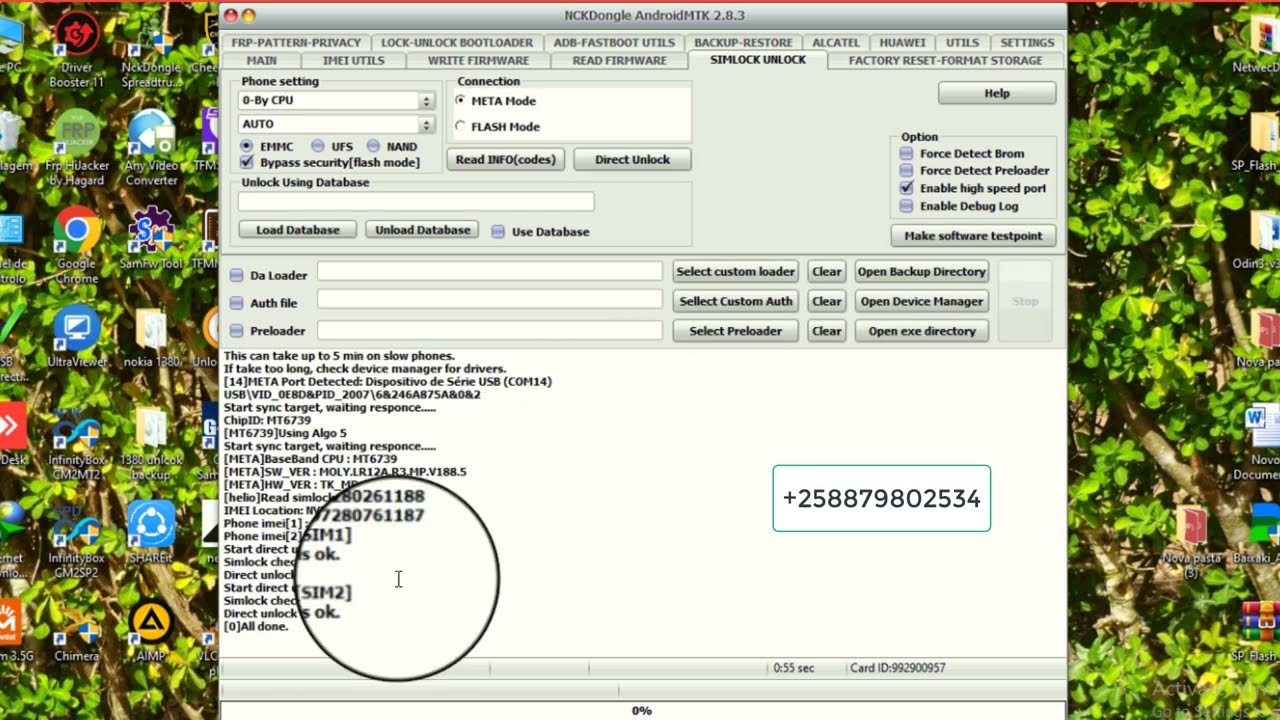Go to the MAIN tab
1280x720 pixels.
[x=262, y=61]
